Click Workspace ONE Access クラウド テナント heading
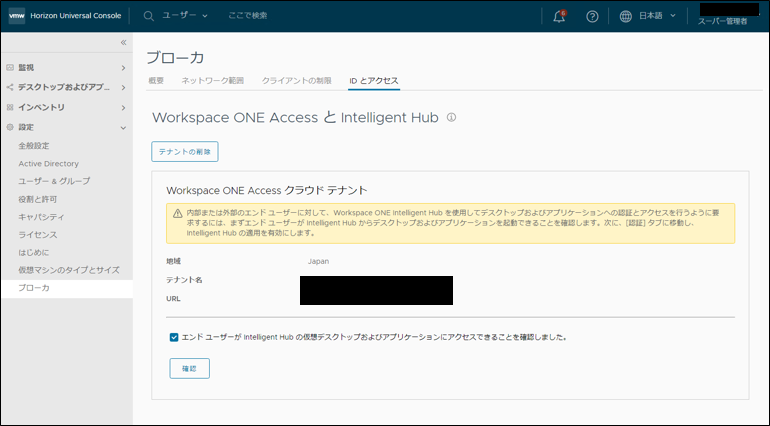 coord(267,191)
